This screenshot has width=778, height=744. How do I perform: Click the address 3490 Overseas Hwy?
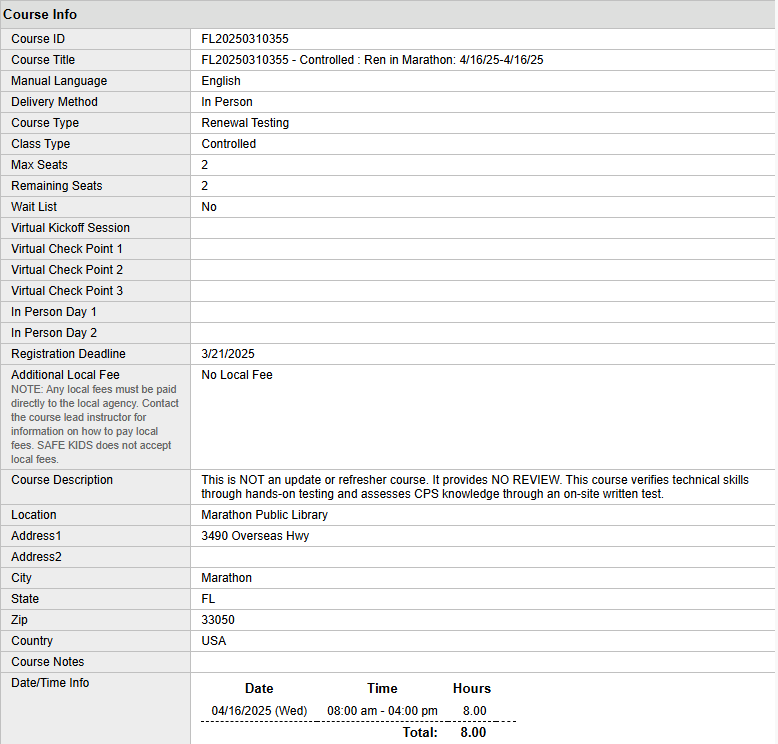click(x=255, y=536)
